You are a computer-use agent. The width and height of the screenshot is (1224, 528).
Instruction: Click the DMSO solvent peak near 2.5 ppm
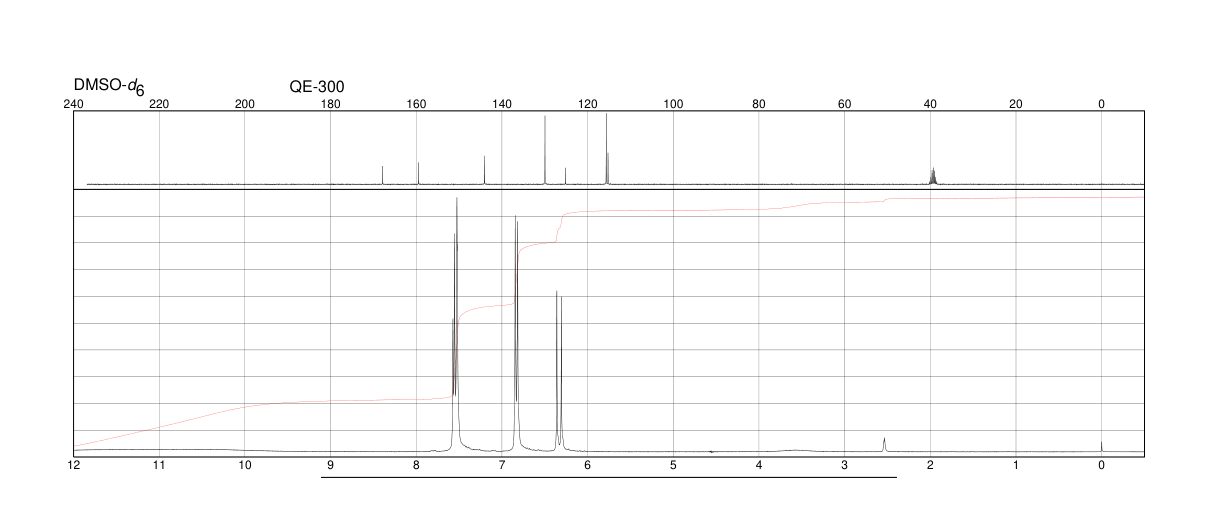pos(885,444)
